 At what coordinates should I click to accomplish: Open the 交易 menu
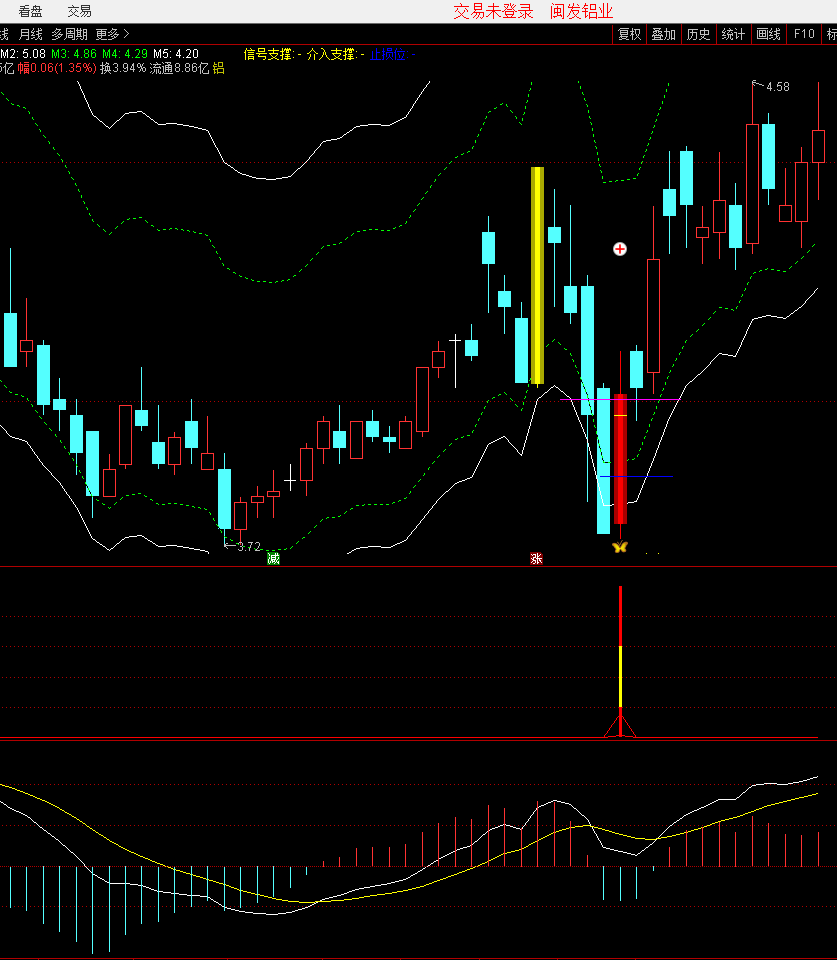[x=79, y=11]
